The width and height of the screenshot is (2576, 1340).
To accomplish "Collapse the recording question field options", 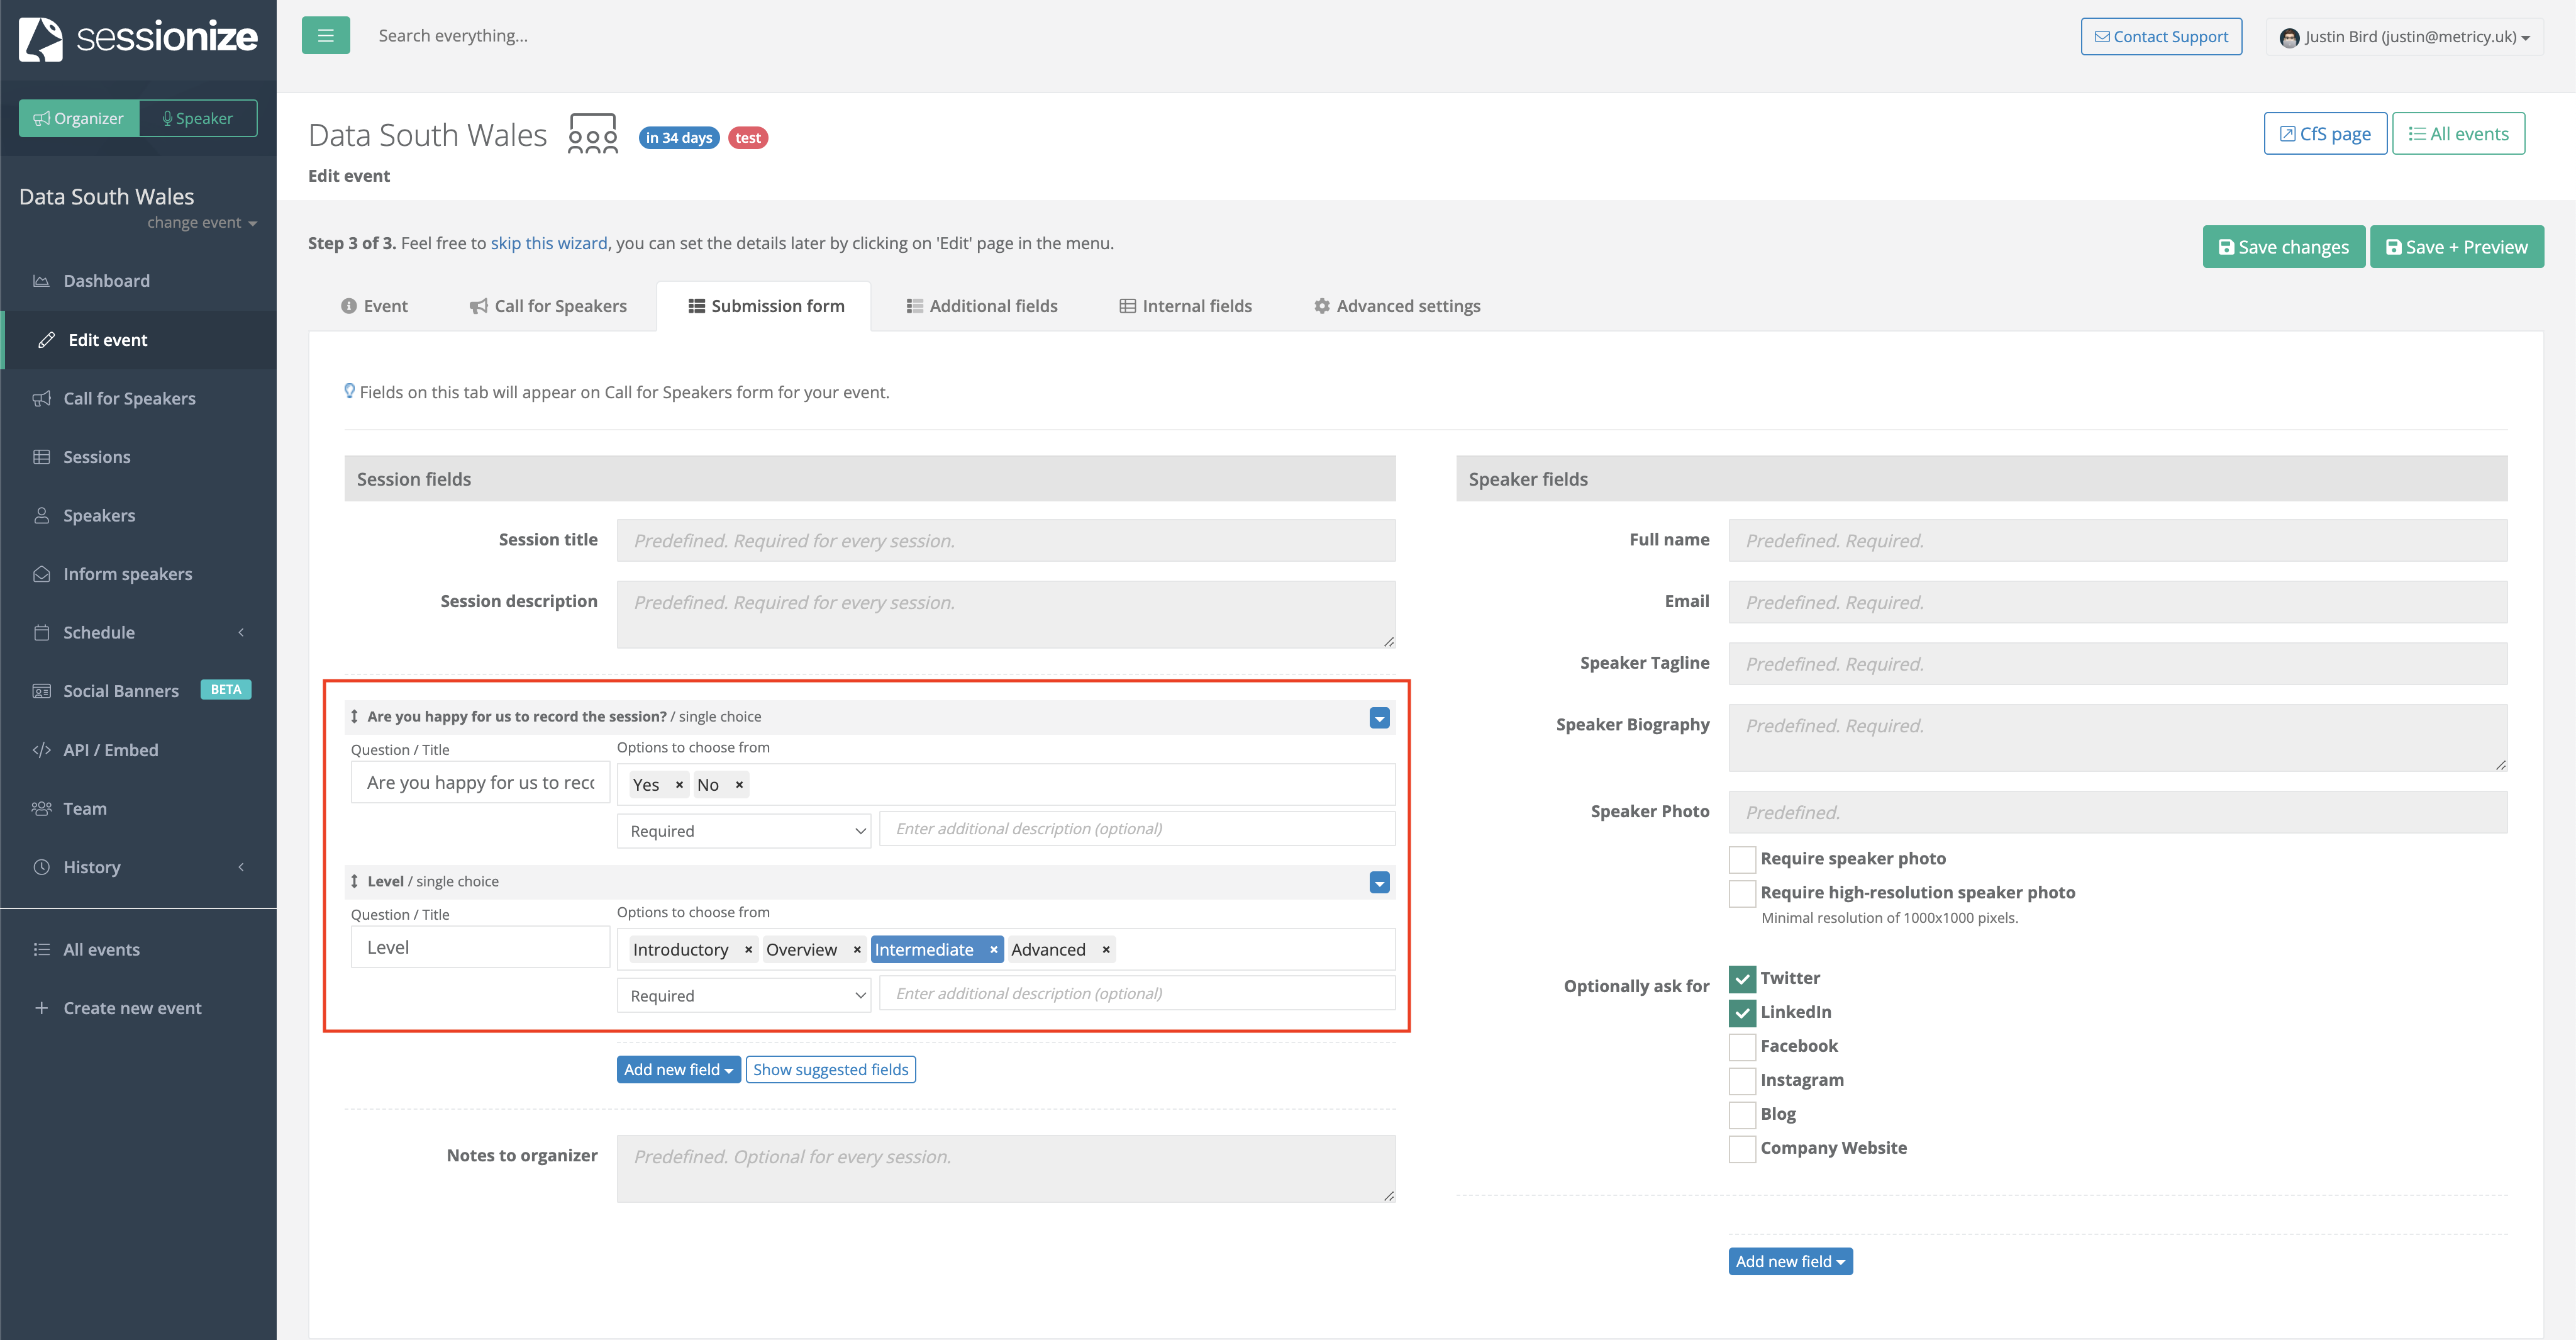I will pyautogui.click(x=1379, y=717).
